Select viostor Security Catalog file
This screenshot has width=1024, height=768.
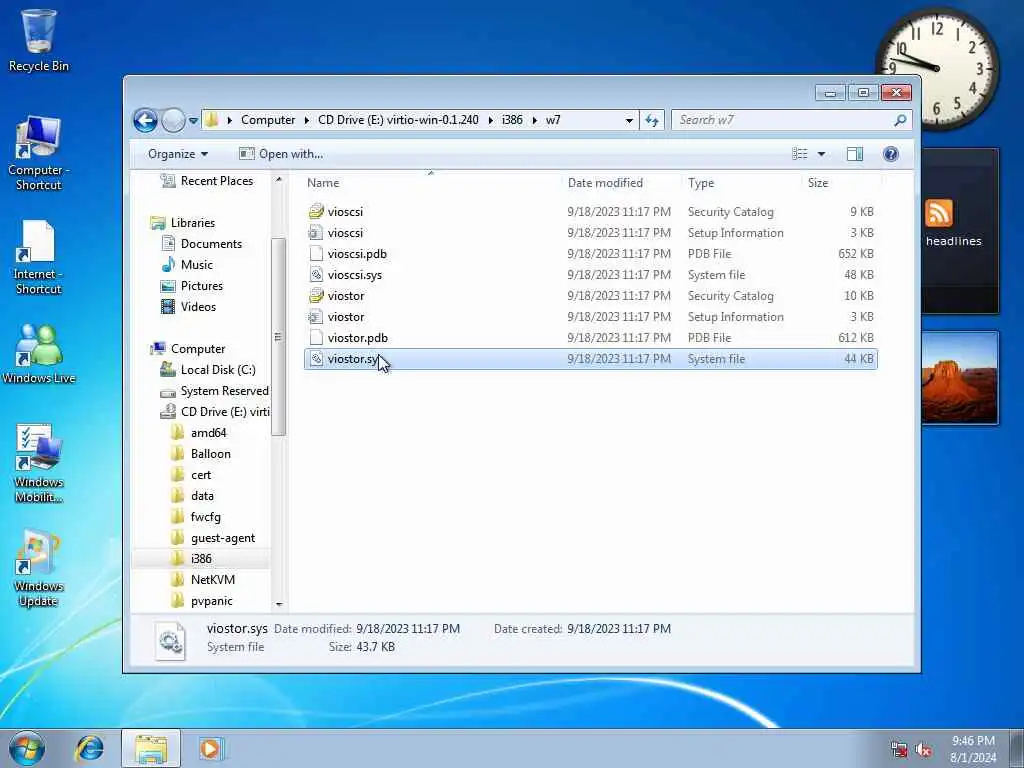coord(590,296)
